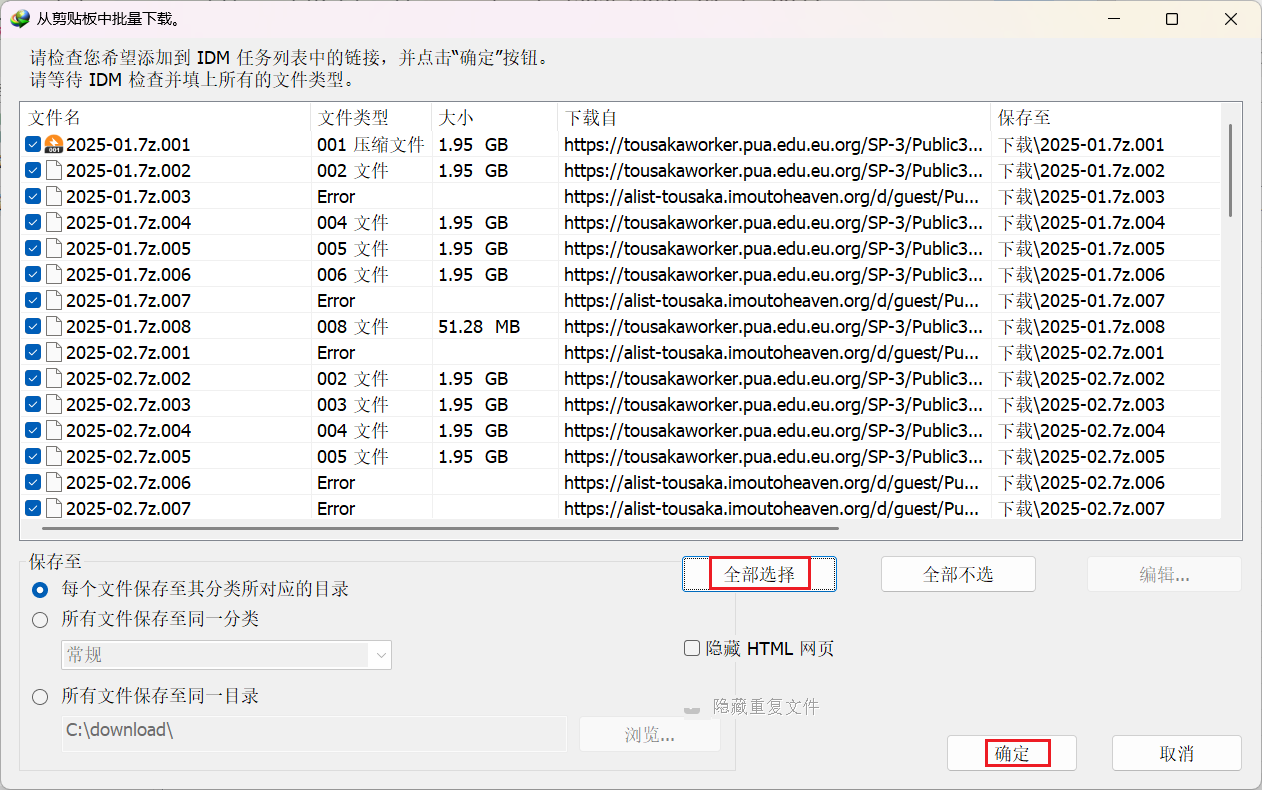
Task: Click the download URL of 2025-01.7z.002
Action: coord(774,171)
